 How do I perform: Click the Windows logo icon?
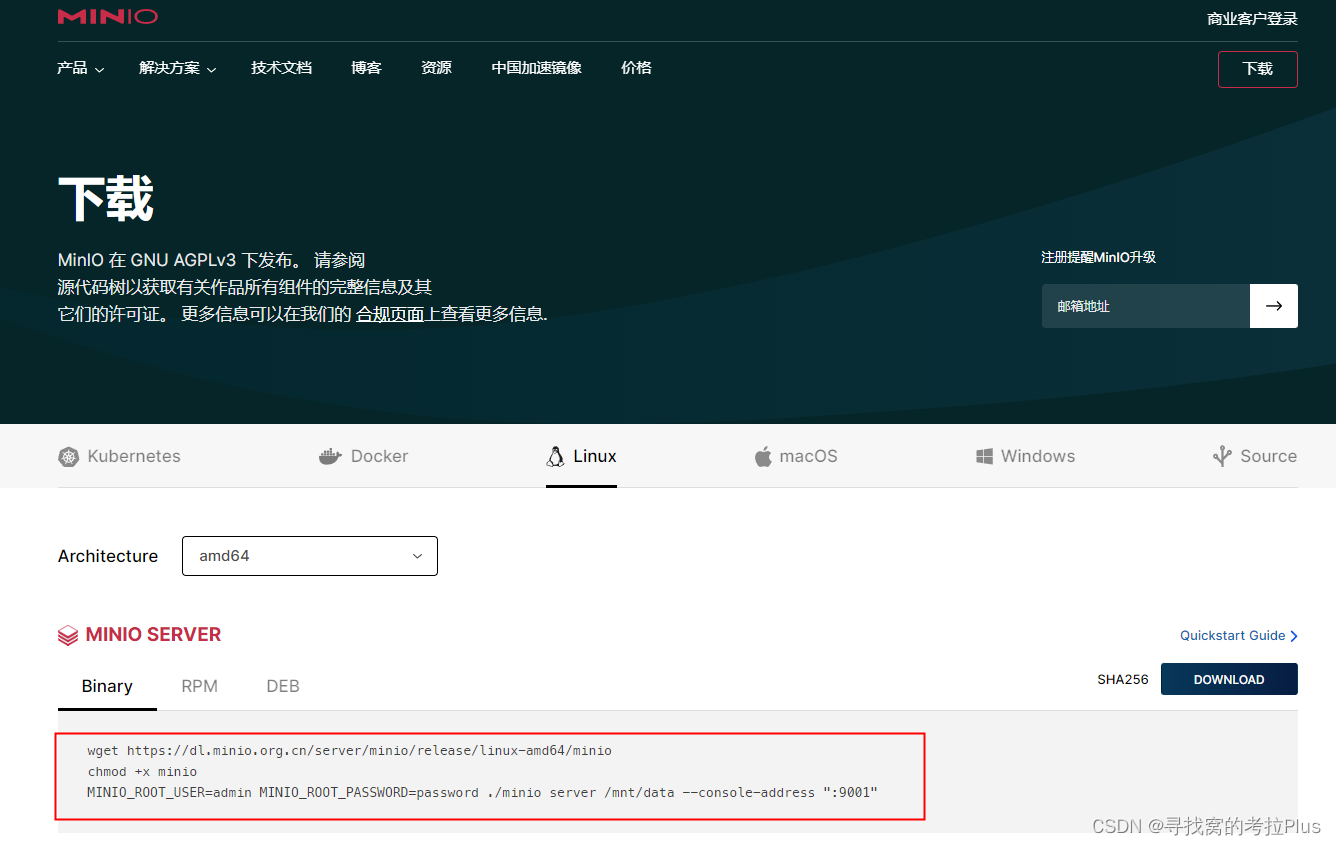click(x=984, y=457)
